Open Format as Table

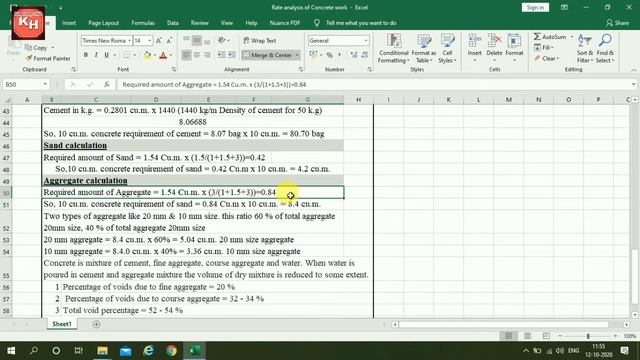coord(423,49)
